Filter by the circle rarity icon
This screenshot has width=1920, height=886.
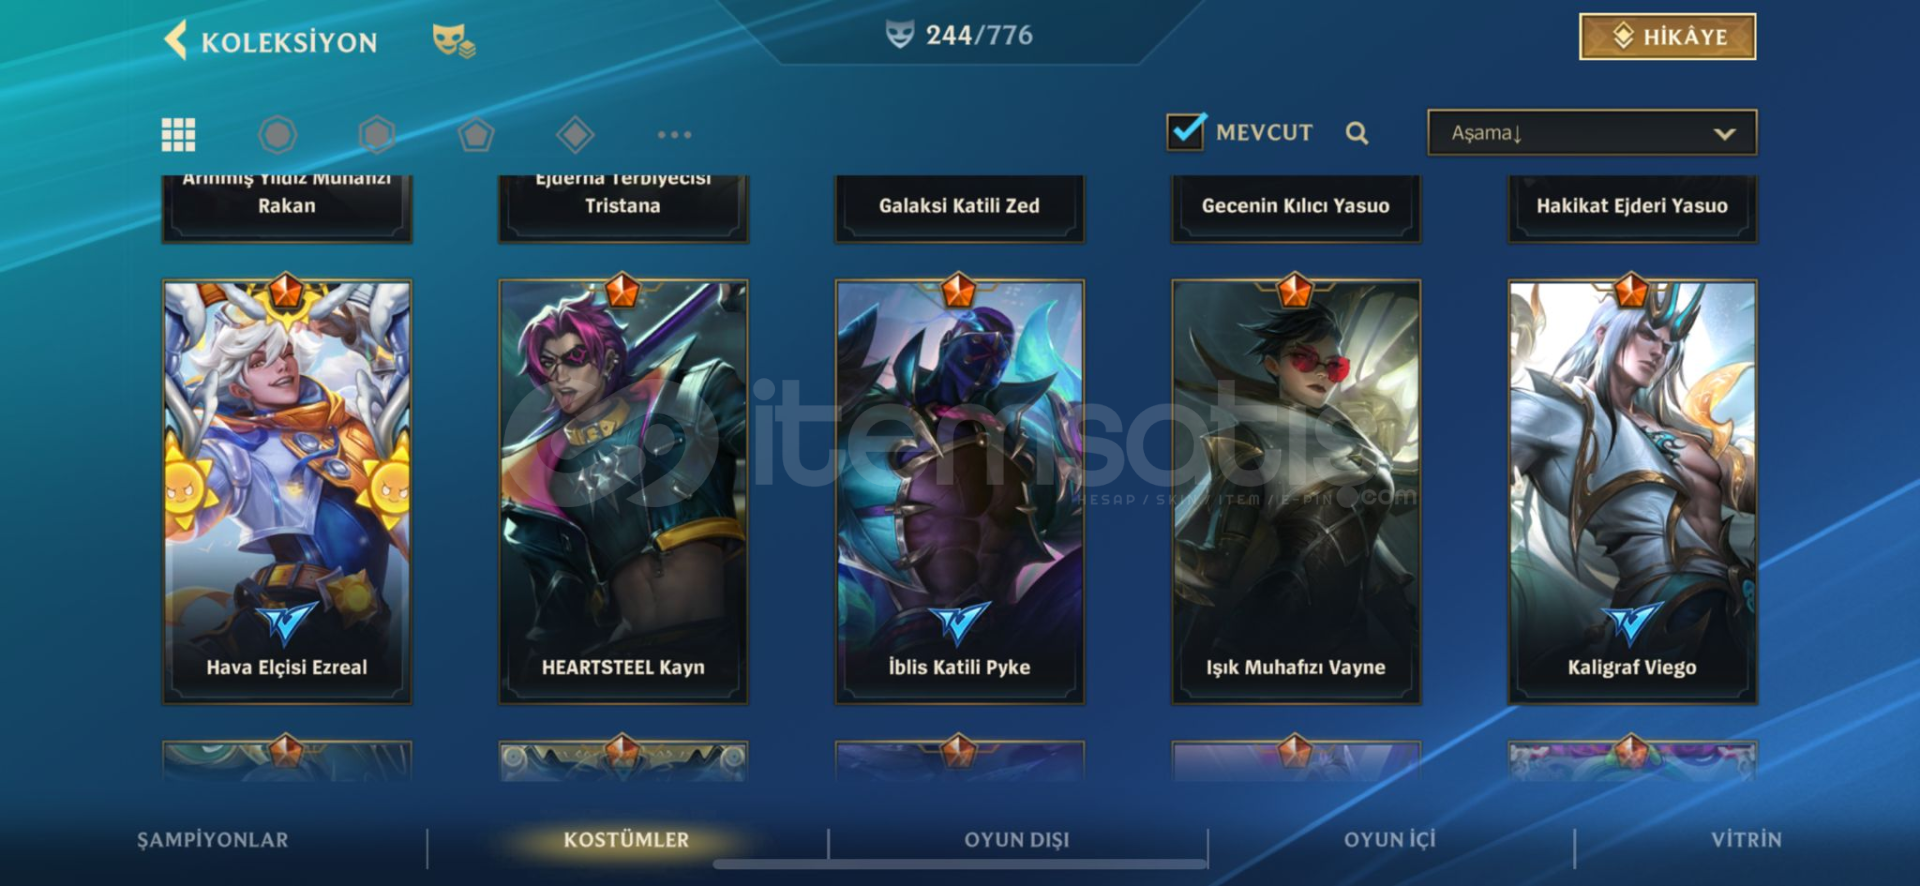click(278, 134)
